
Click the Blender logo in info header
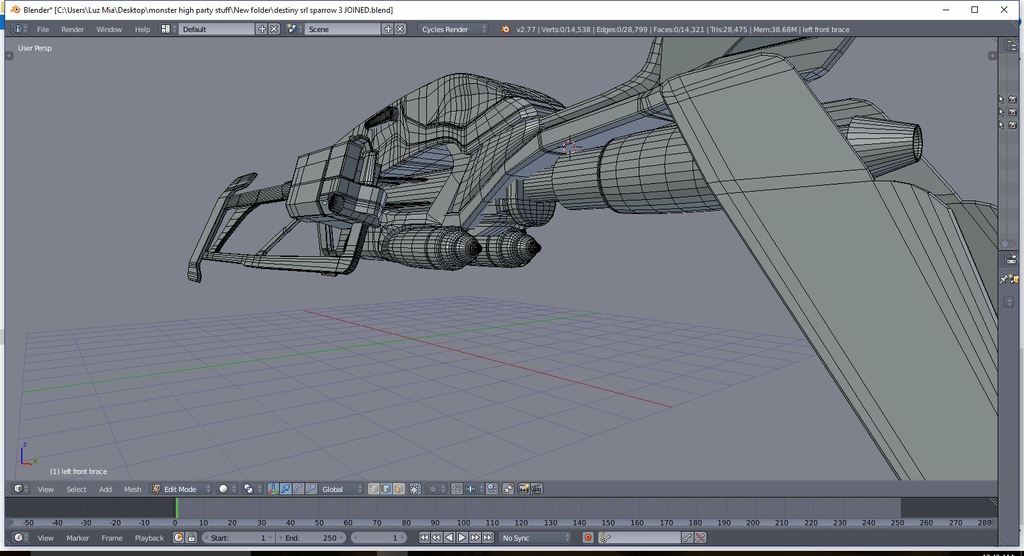click(x=505, y=29)
